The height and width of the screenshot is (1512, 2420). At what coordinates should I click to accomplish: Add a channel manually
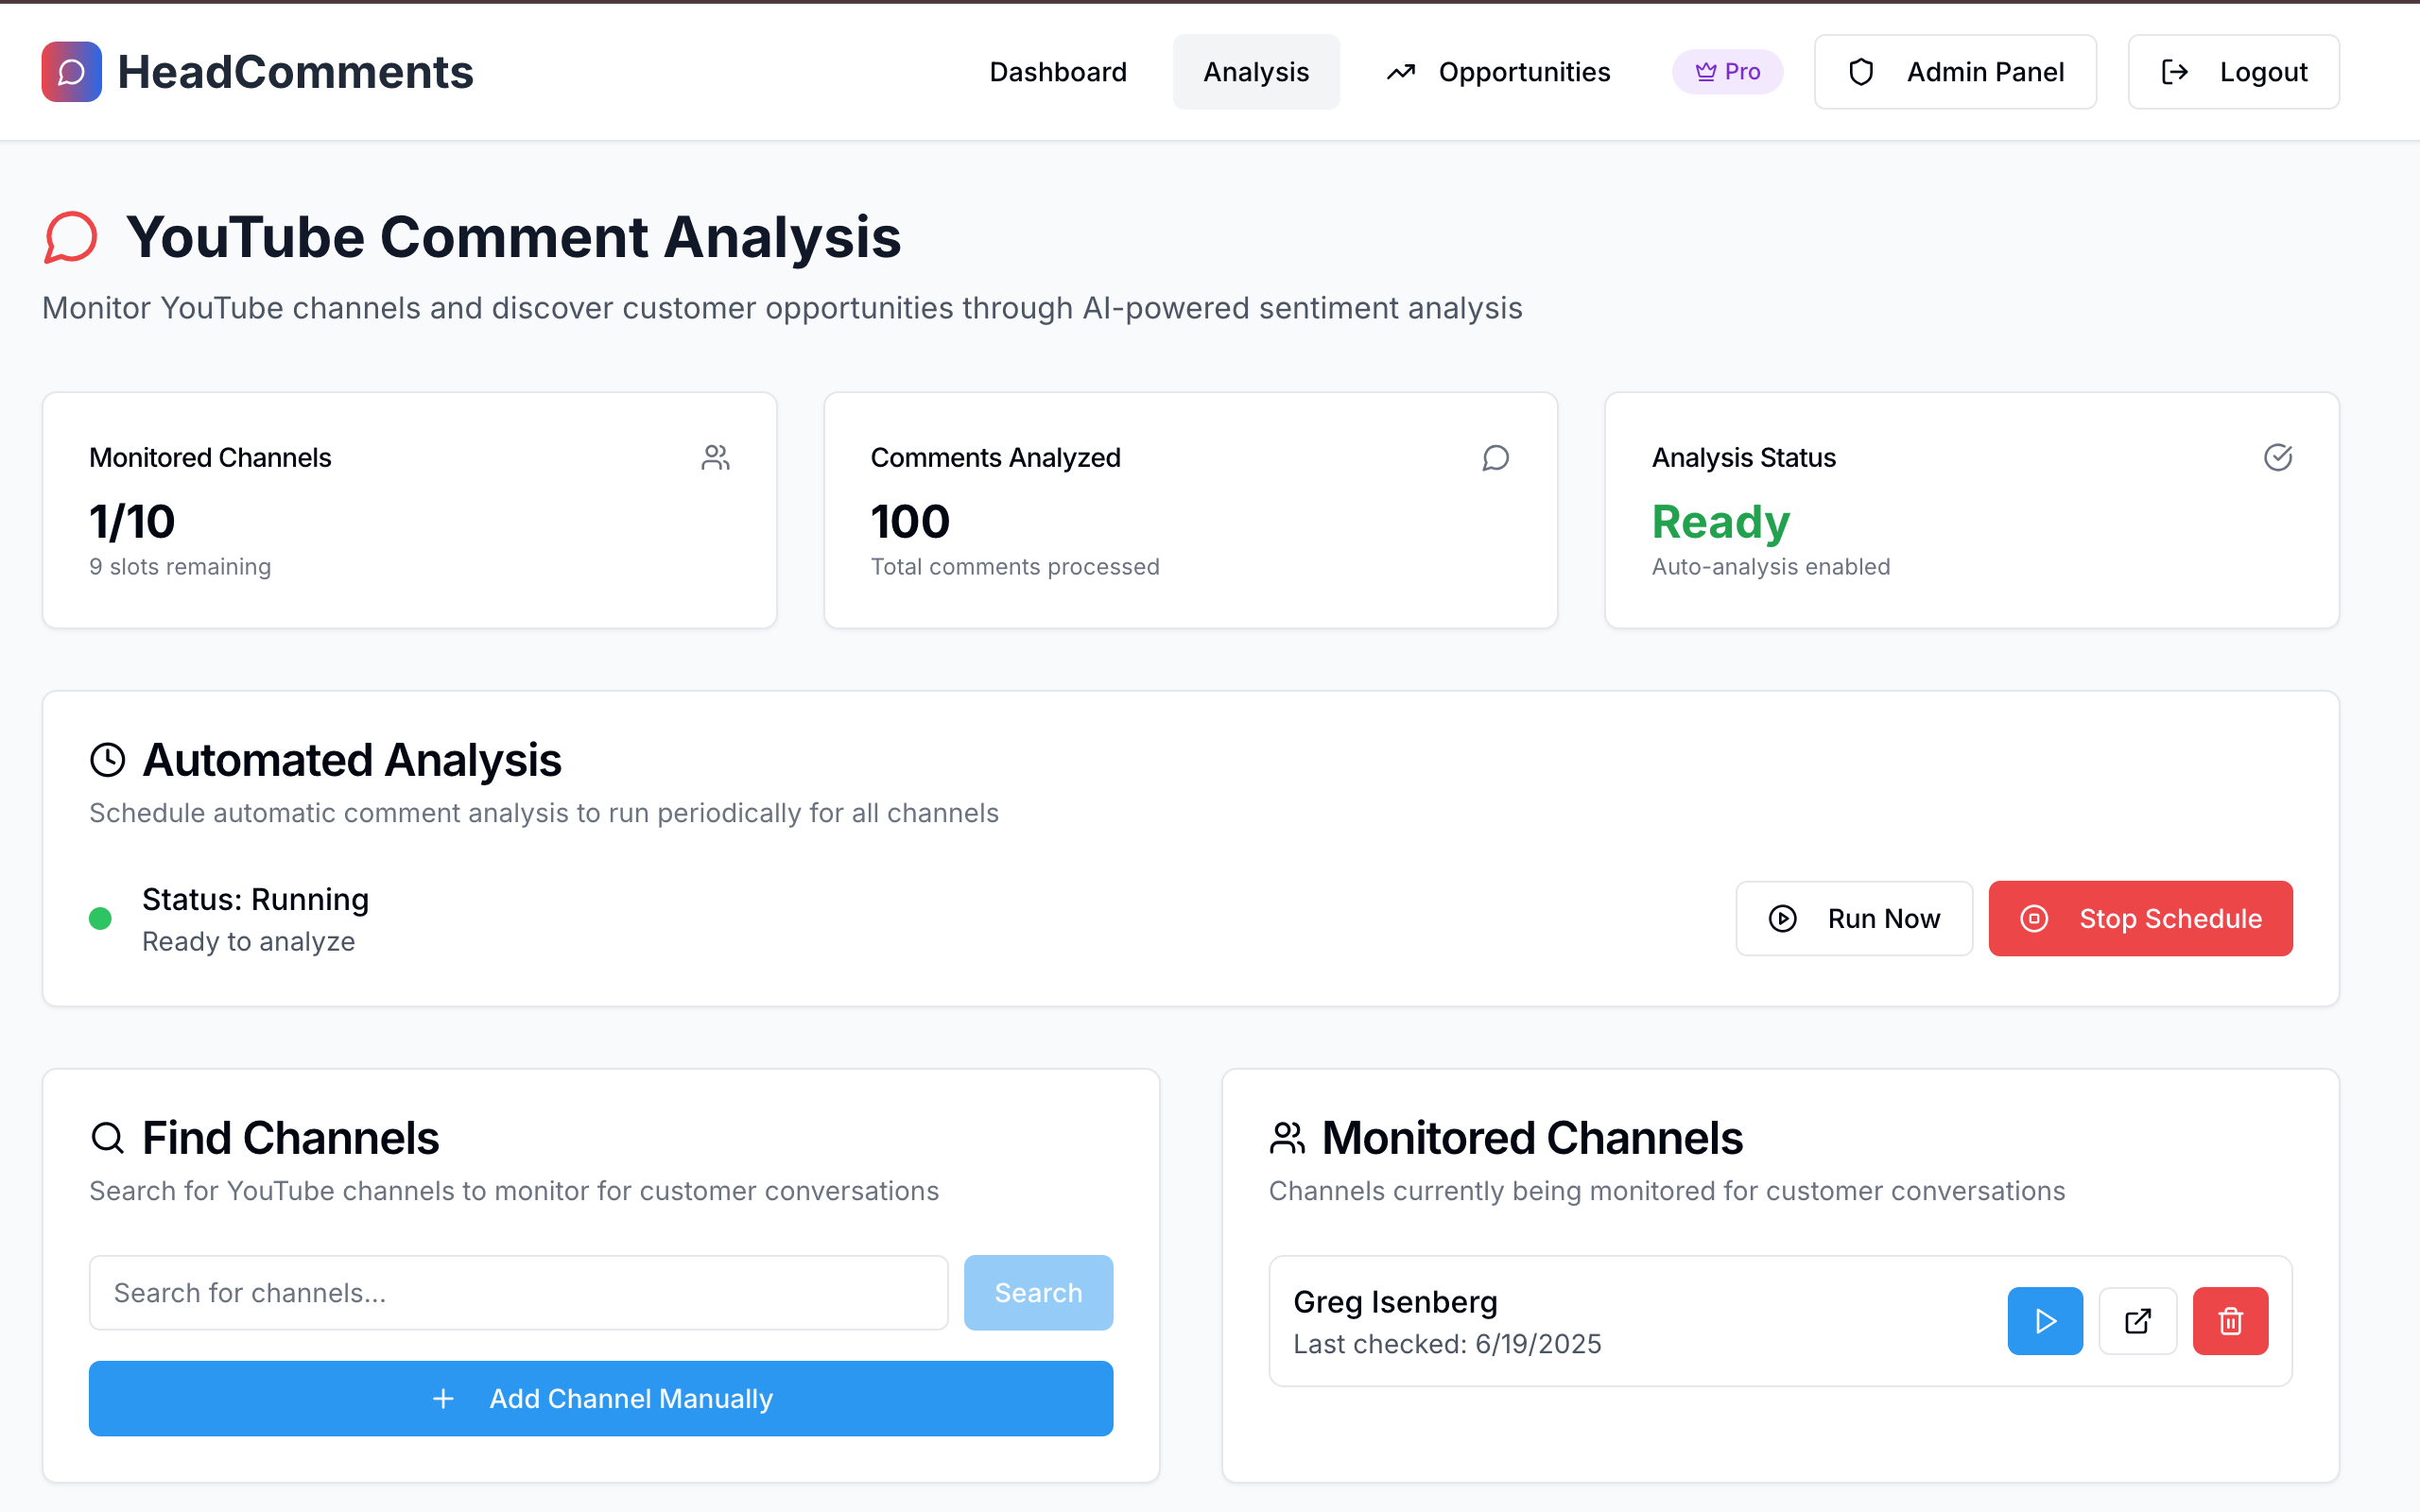601,1399
